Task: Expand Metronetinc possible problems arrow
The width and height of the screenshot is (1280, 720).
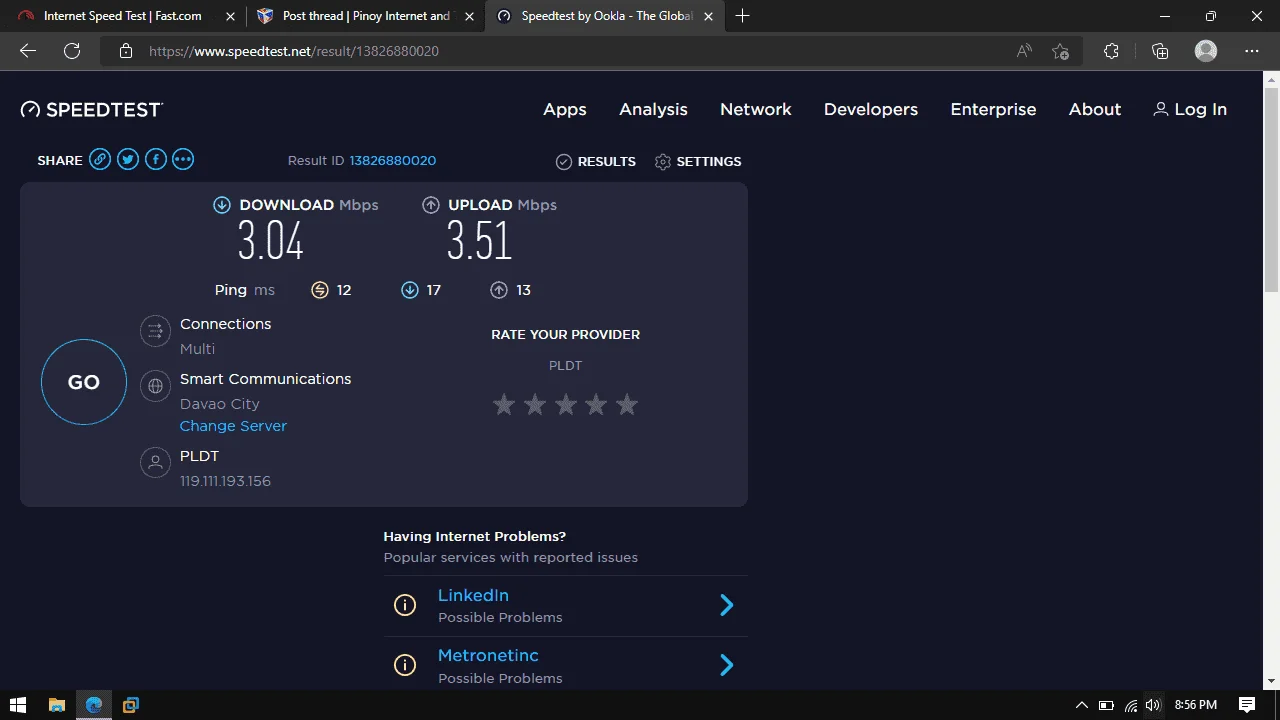Action: coord(727,665)
